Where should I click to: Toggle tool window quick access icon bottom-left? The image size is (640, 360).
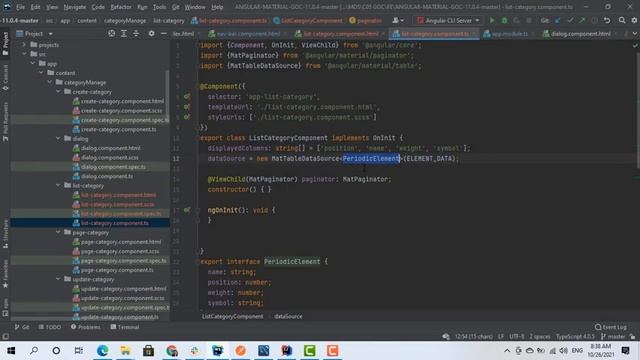(x=5, y=336)
